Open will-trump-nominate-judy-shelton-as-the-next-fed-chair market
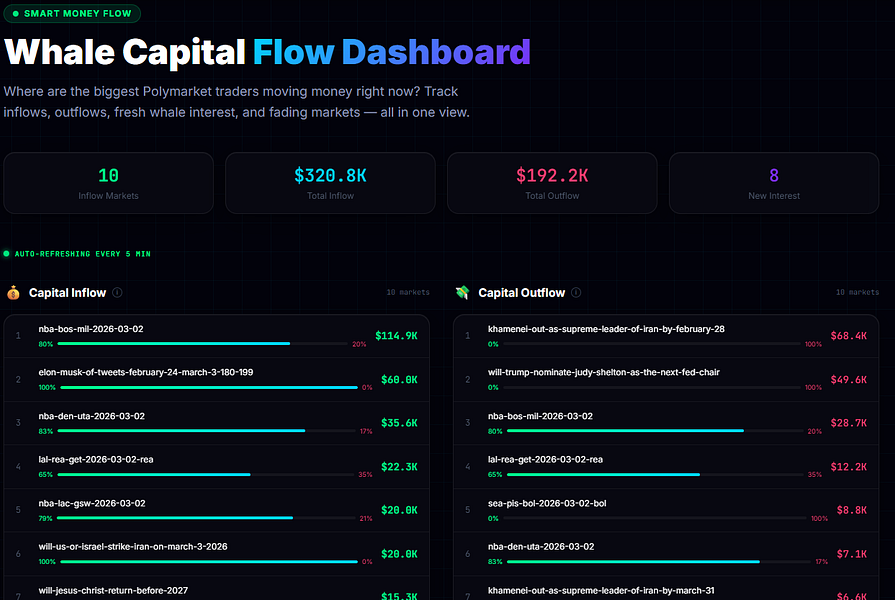The width and height of the screenshot is (895, 600). pyautogui.click(x=666, y=380)
